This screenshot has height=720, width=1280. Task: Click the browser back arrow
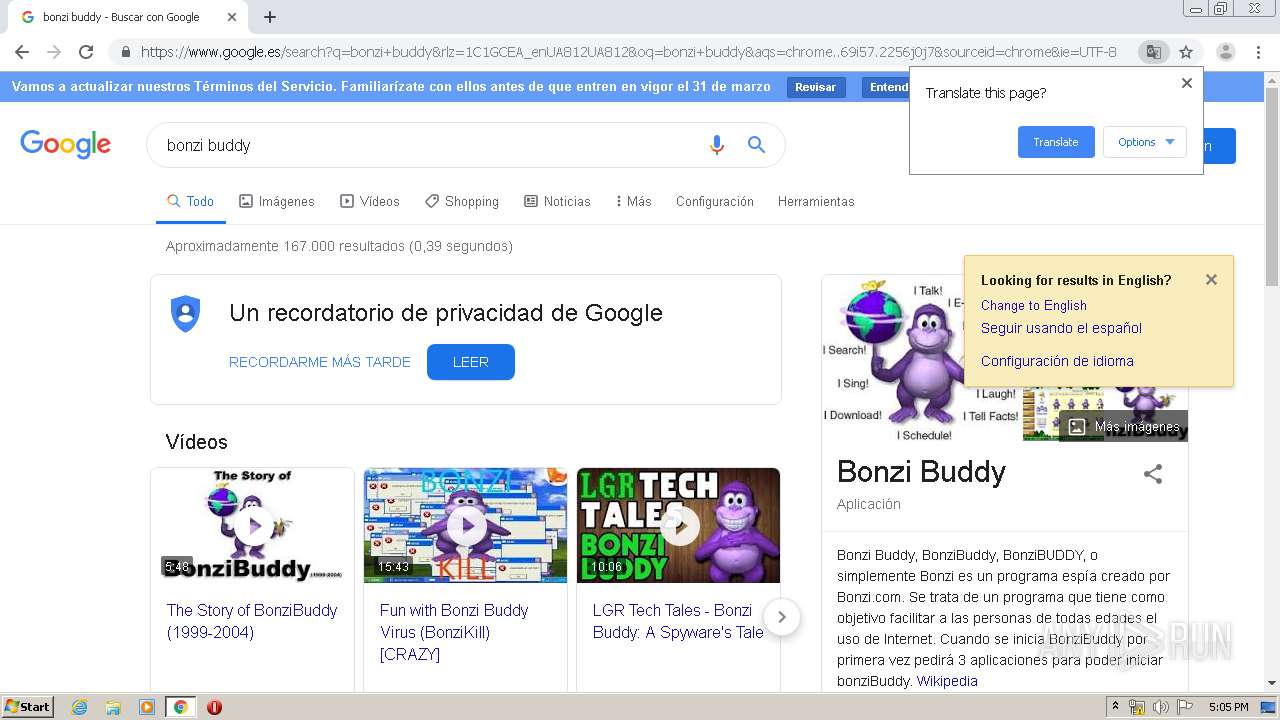22,52
